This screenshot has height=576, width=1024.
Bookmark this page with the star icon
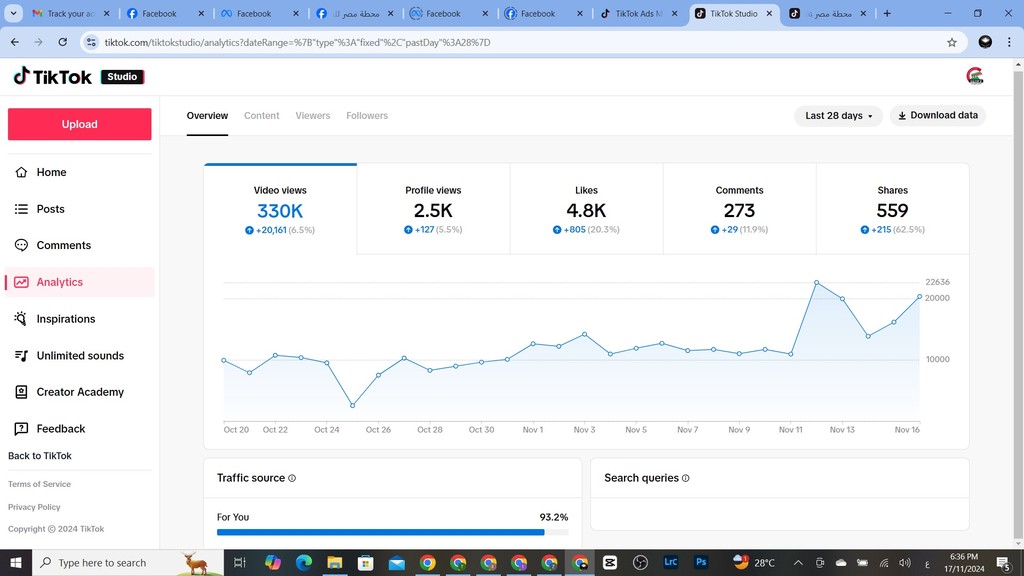(x=952, y=42)
